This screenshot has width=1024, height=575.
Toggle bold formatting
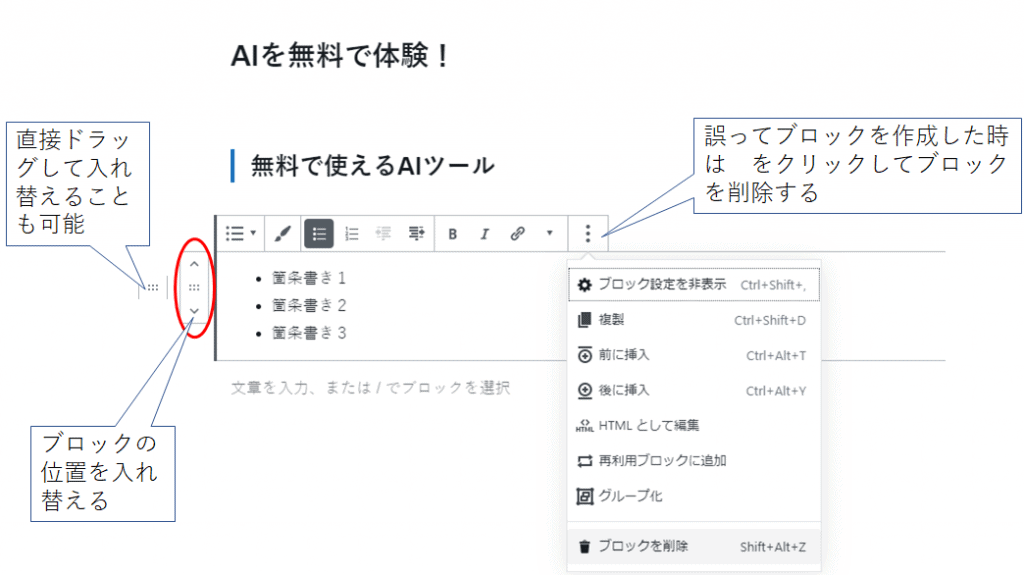tap(453, 234)
